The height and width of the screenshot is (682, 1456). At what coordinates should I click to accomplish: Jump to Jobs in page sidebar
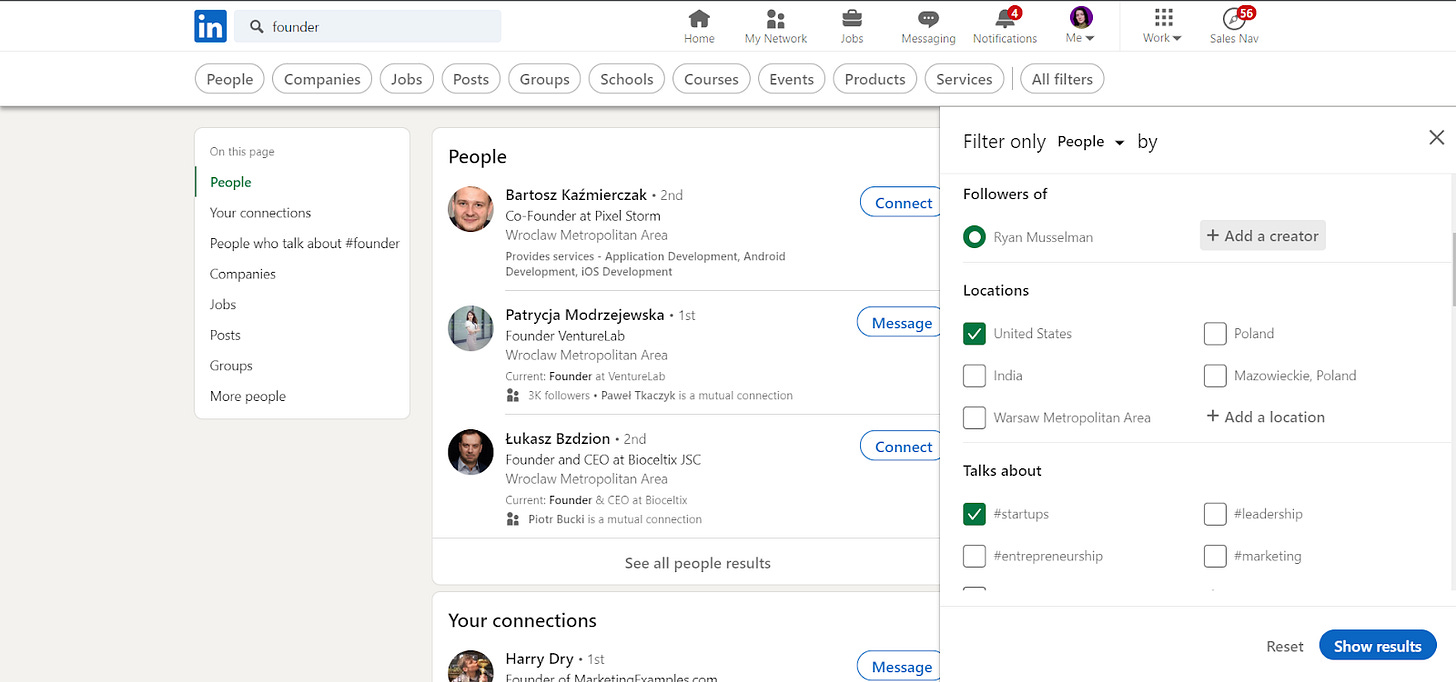coord(223,304)
